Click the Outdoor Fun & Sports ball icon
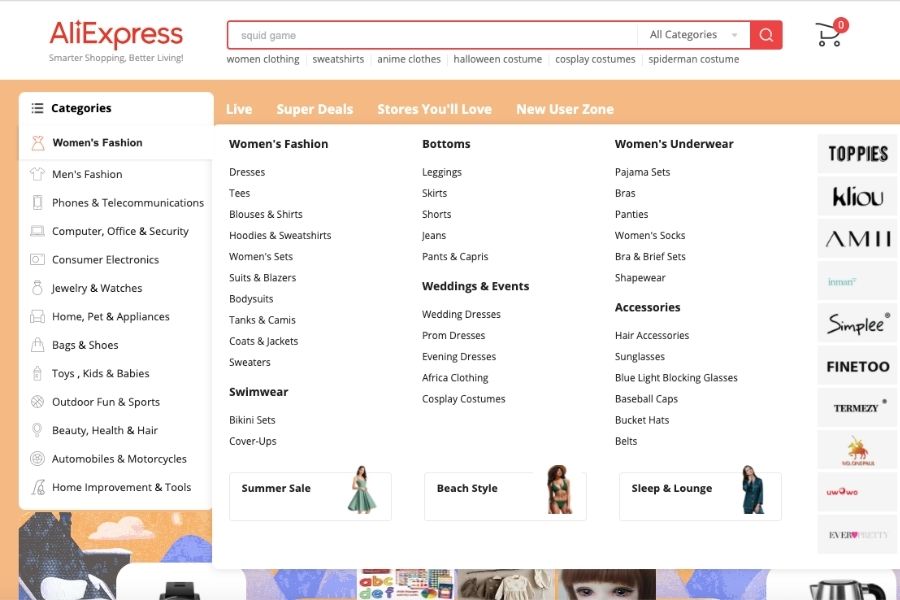This screenshot has height=600, width=900. pyautogui.click(x=37, y=402)
